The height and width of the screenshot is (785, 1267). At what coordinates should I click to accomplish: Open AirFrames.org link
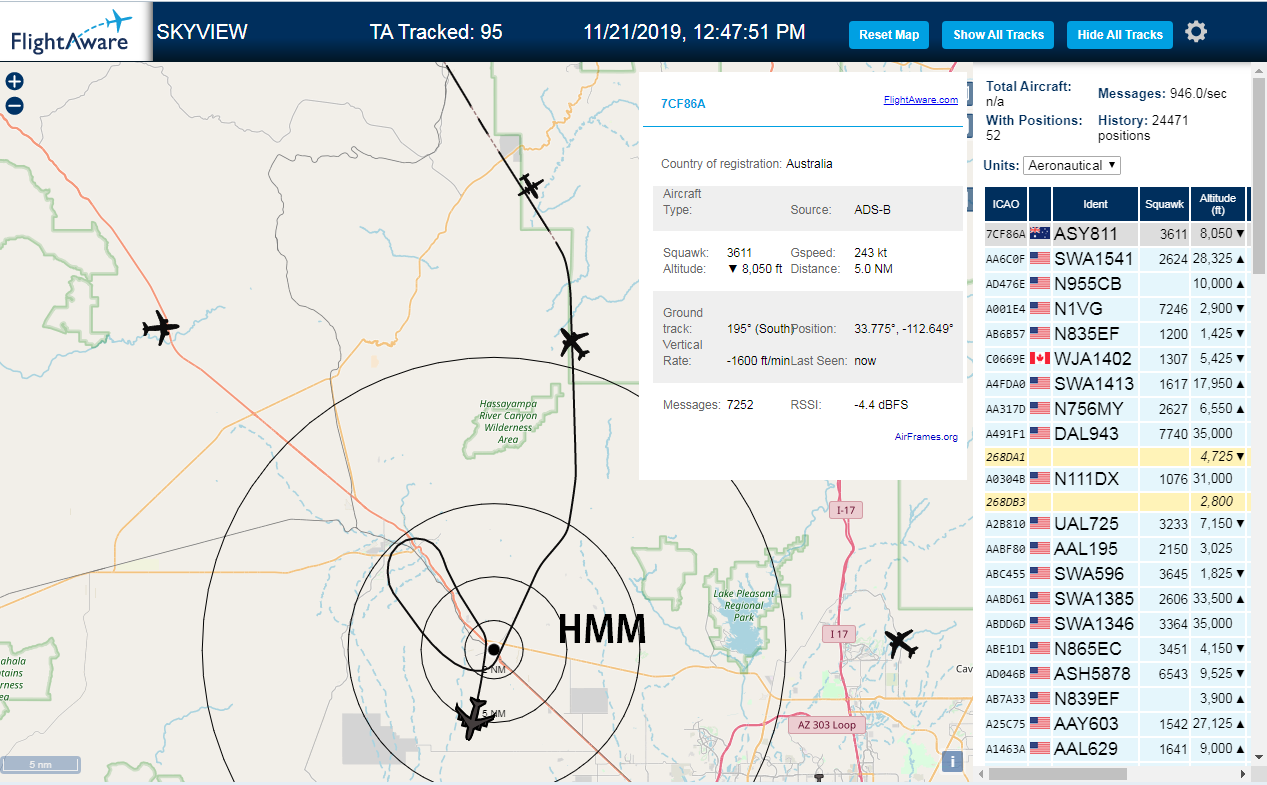[926, 437]
